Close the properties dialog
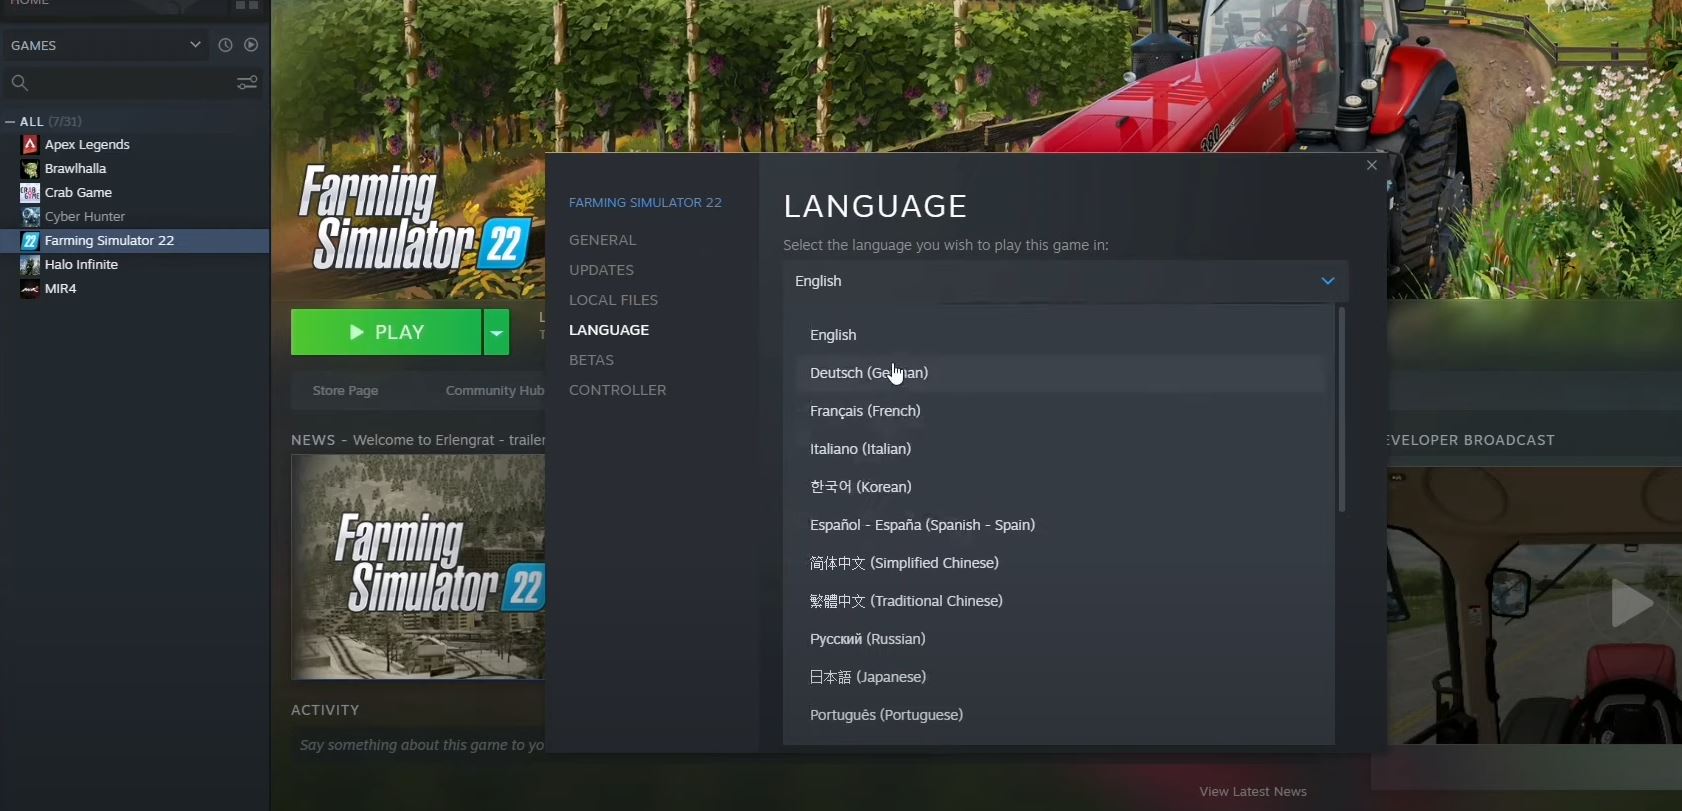This screenshot has width=1682, height=811. [1372, 165]
